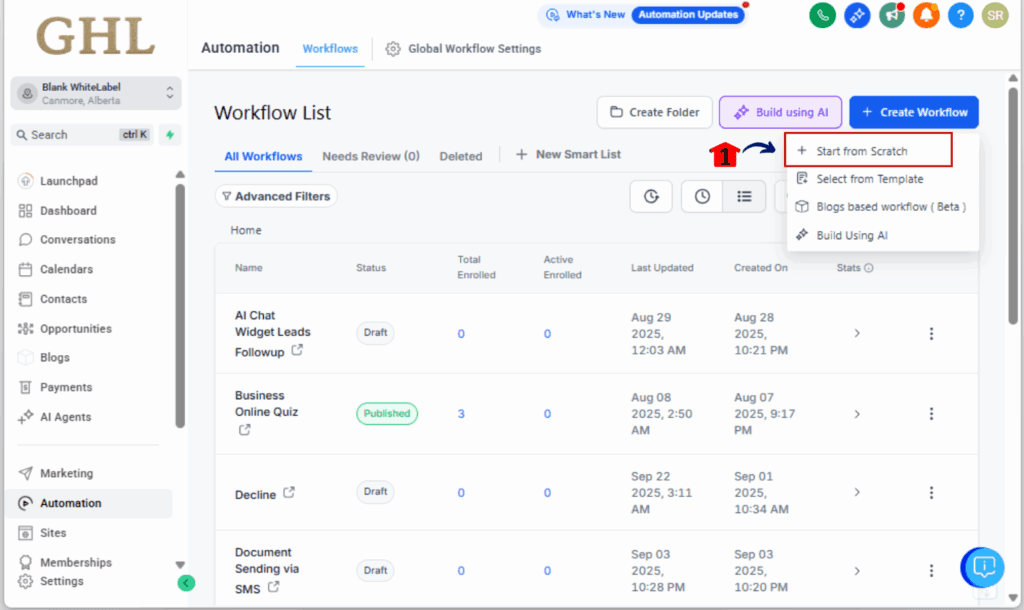Click the purple Build using AI button
This screenshot has height=610, width=1024.
(x=780, y=112)
